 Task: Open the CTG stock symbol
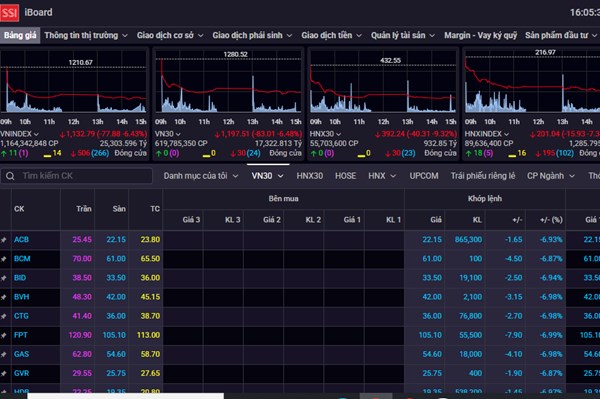(x=21, y=316)
